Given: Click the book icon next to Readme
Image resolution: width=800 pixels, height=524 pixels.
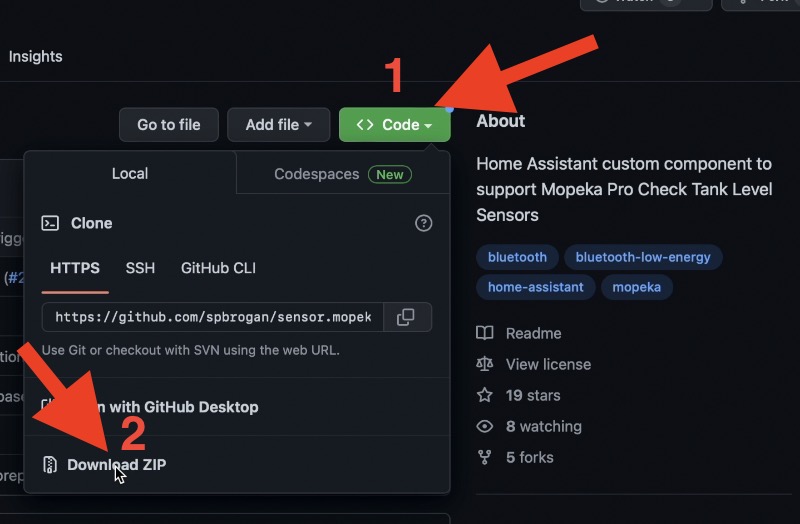Looking at the screenshot, I should pyautogui.click(x=485, y=333).
